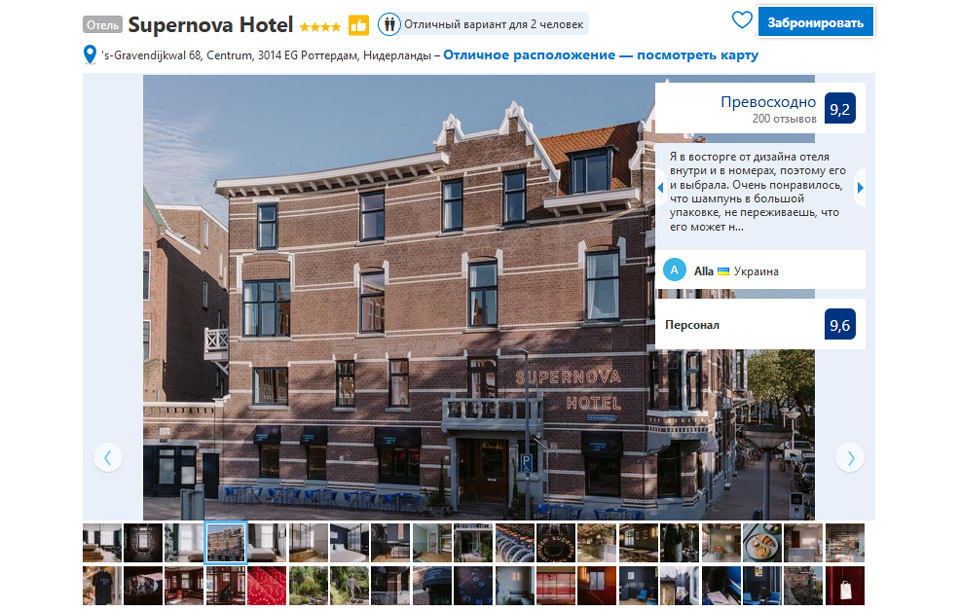Show previous photo with left arrow
The width and height of the screenshot is (960, 611).
[x=108, y=457]
